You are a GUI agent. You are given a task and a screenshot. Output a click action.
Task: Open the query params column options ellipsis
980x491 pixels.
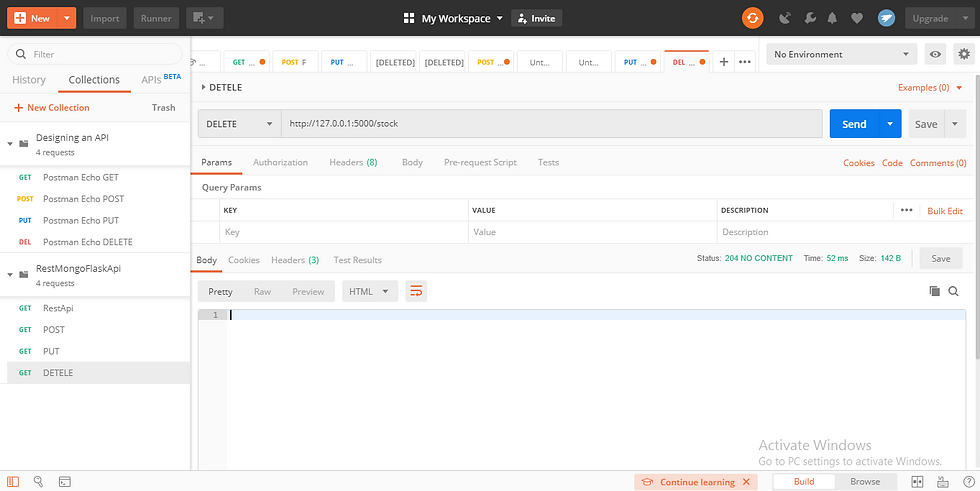point(906,211)
